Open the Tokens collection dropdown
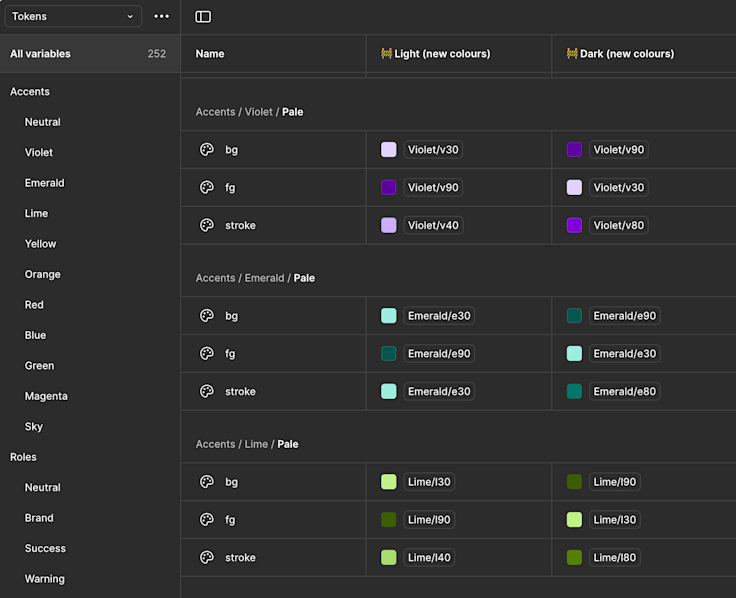The height and width of the screenshot is (598, 736). point(73,17)
